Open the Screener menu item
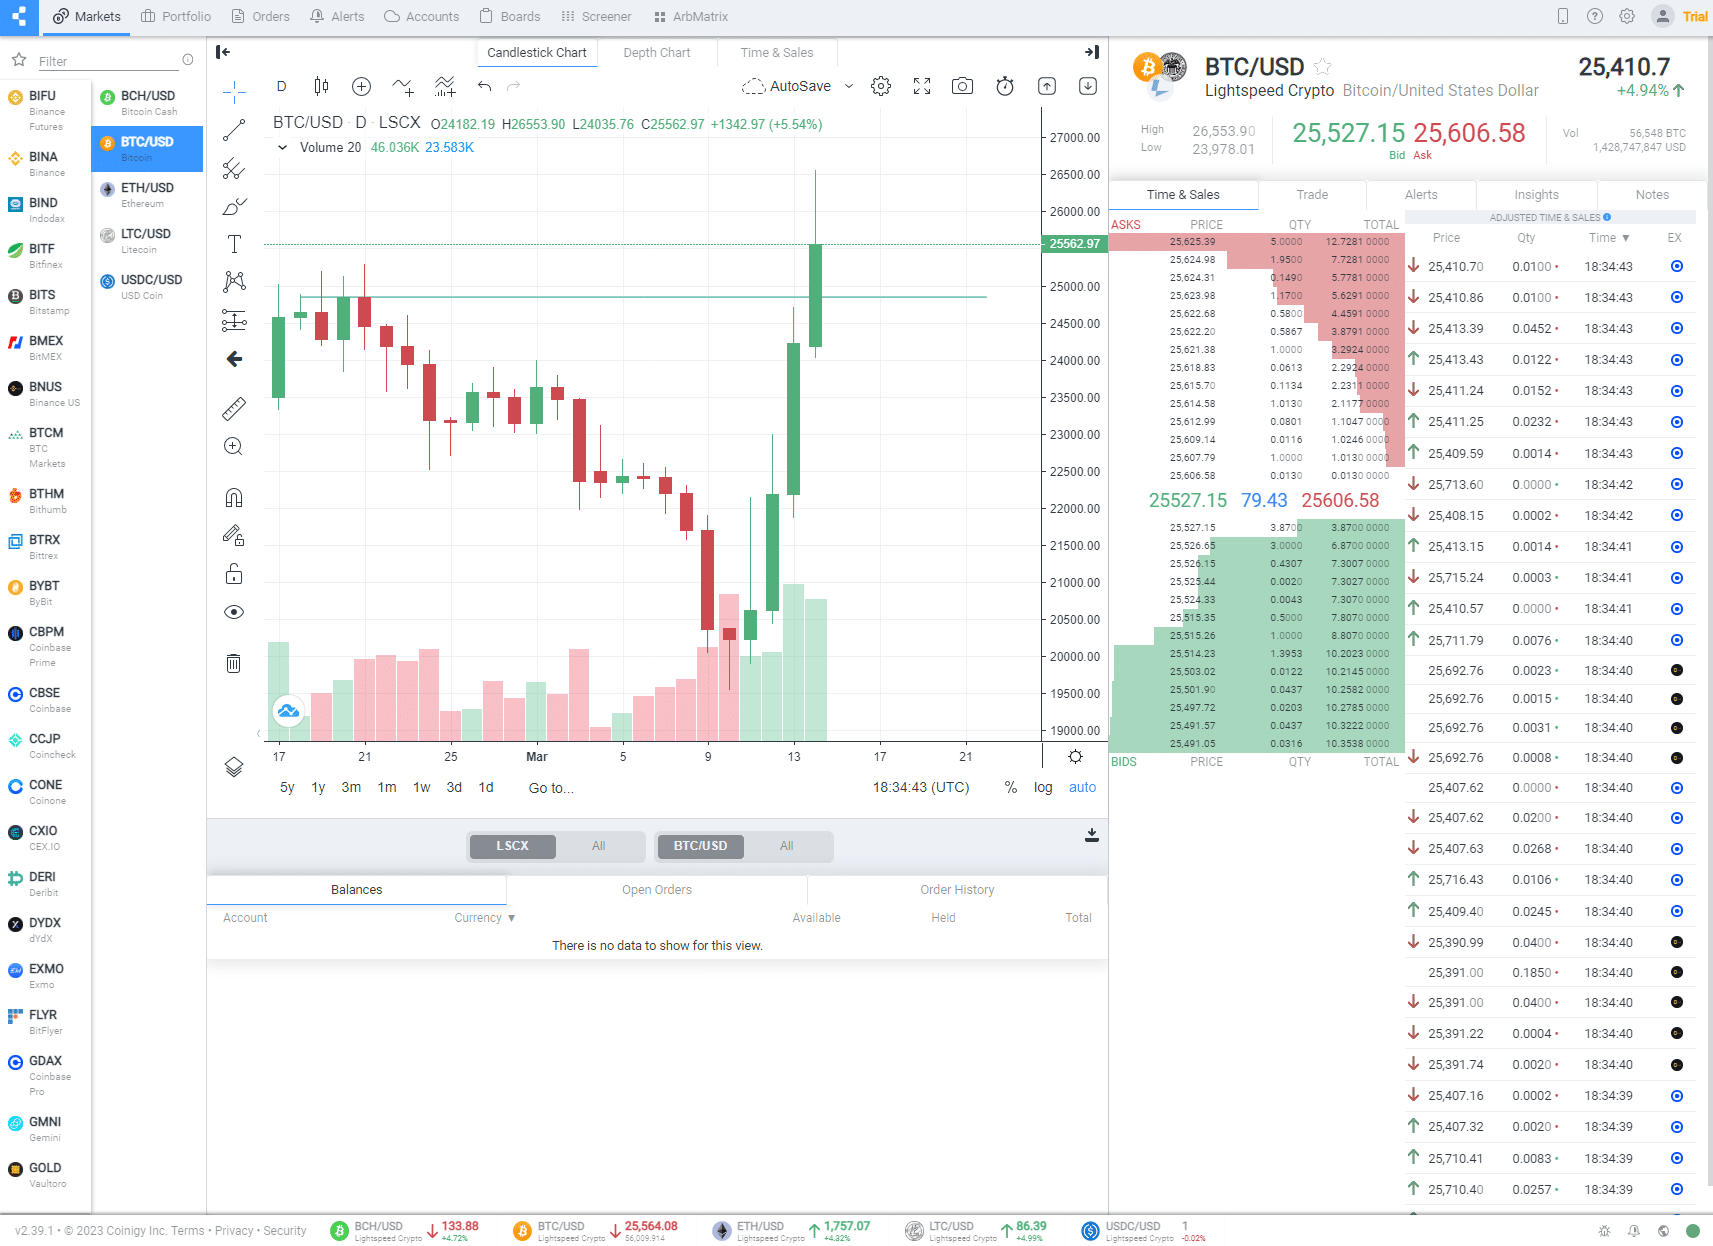Screen dimensions: 1713x1246 (x=596, y=16)
